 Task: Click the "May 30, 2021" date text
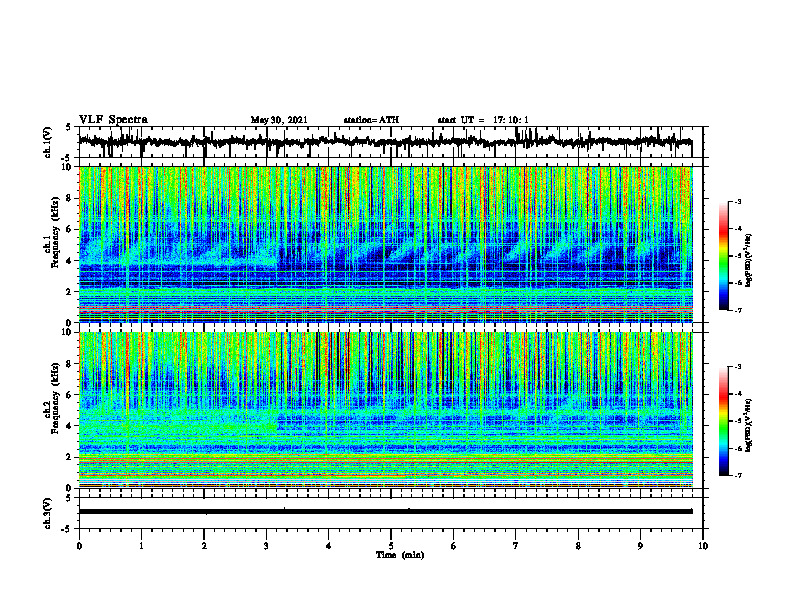pyautogui.click(x=279, y=120)
